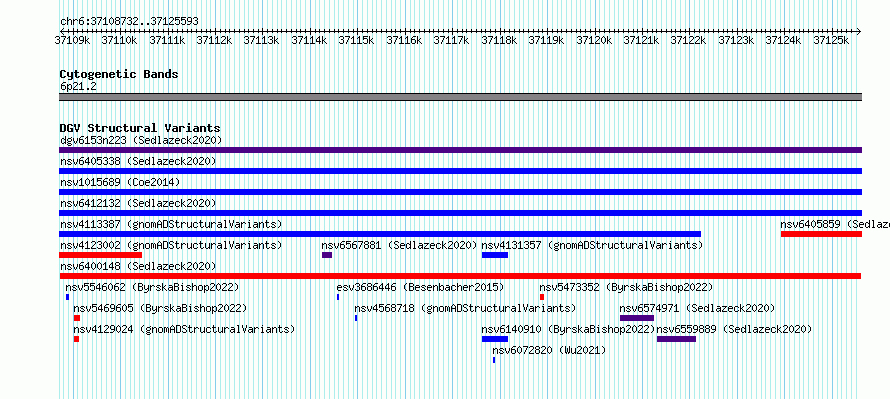
Task: Click the DGV Structural Variants track title
Action: click(x=140, y=128)
